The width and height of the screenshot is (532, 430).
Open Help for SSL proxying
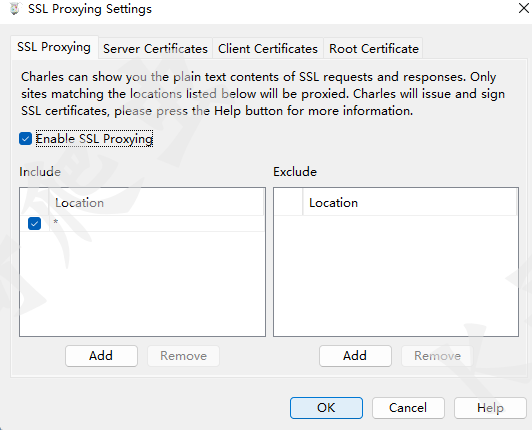pos(490,408)
